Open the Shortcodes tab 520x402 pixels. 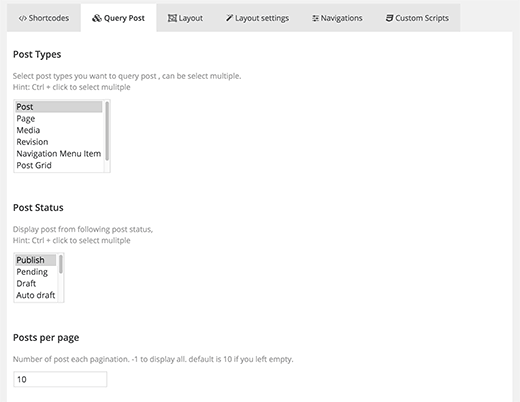point(44,18)
